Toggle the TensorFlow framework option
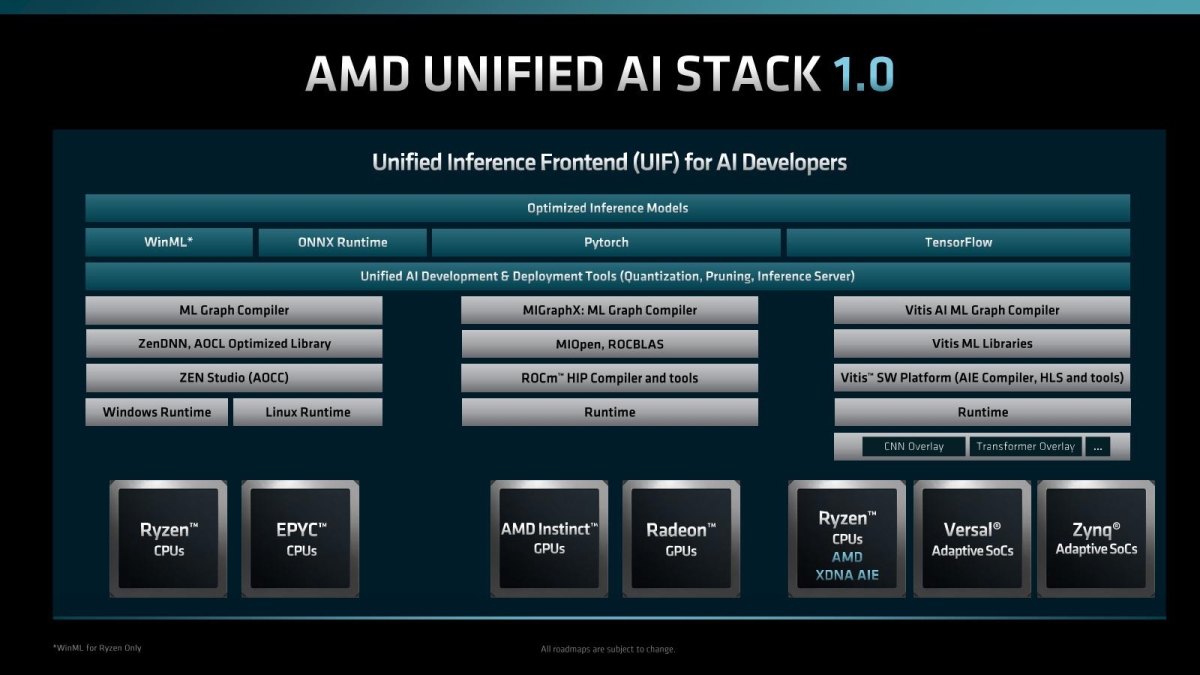Image resolution: width=1200 pixels, height=675 pixels. pyautogui.click(x=958, y=242)
